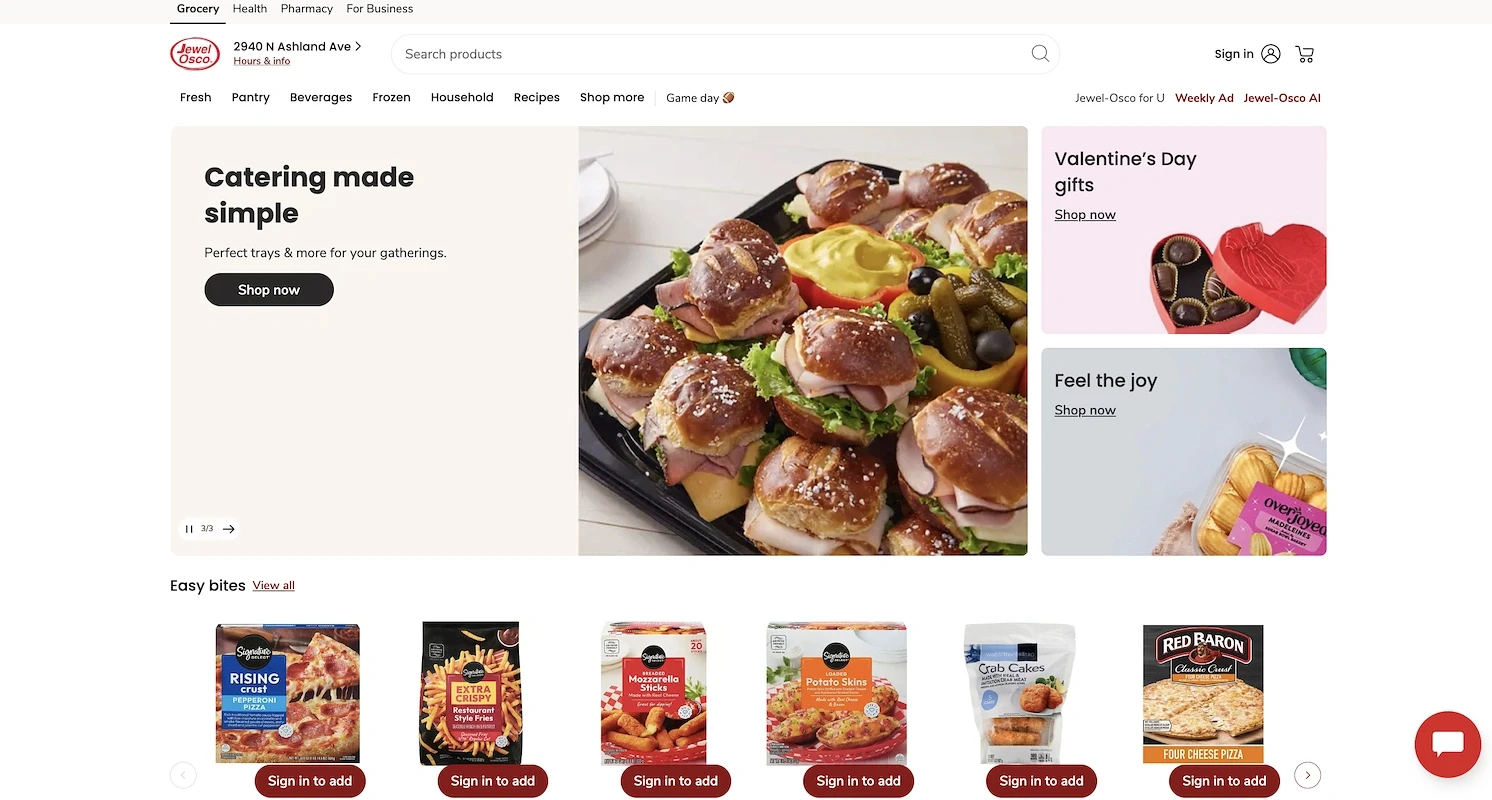1492x800 pixels.
Task: Click the search magnifier icon
Action: click(1040, 54)
